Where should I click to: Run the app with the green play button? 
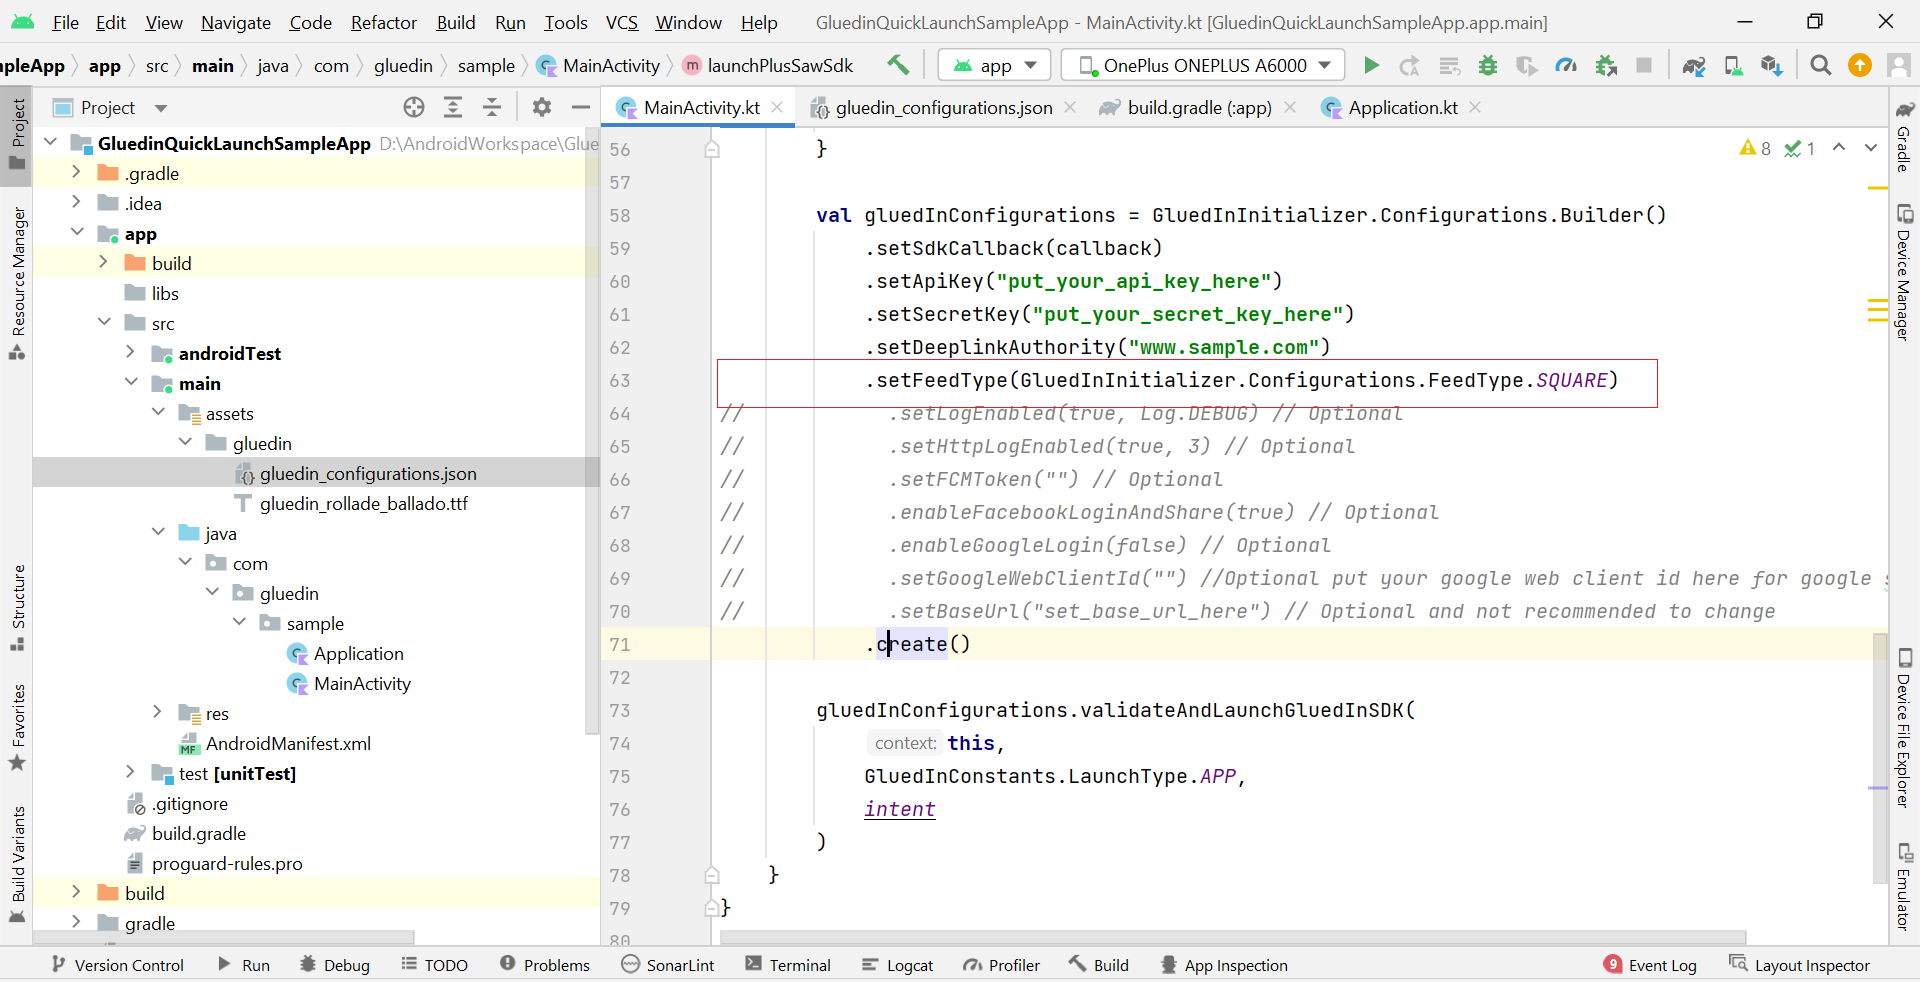point(1371,66)
